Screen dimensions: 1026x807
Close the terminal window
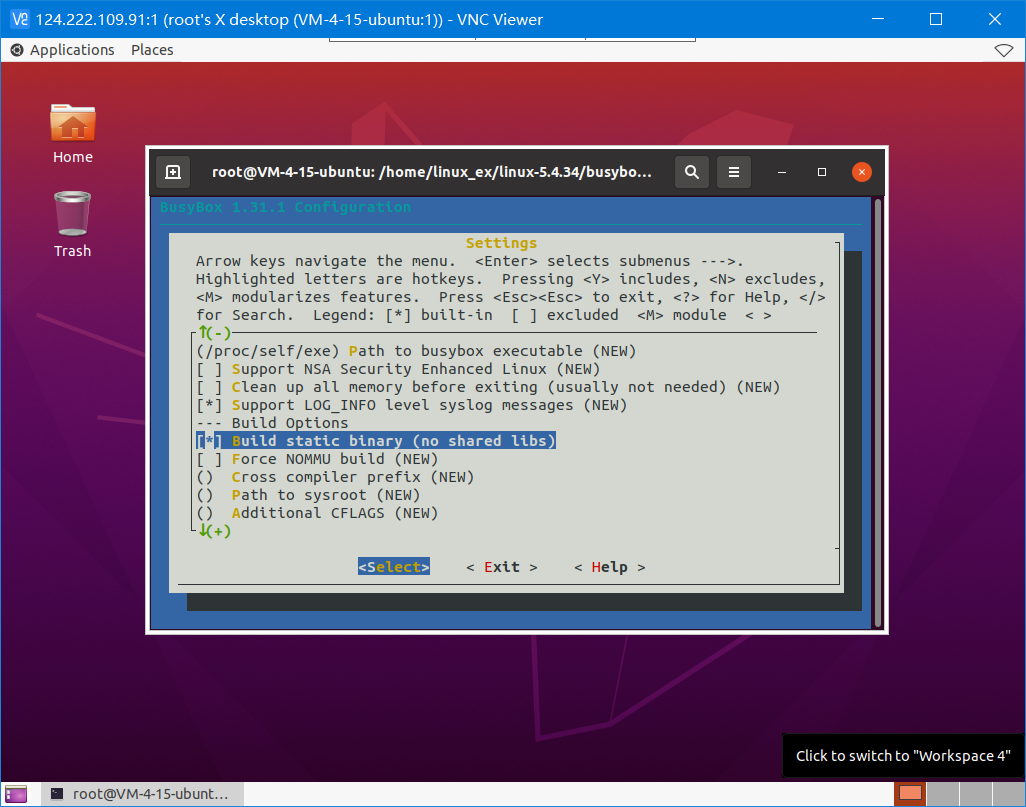(862, 172)
